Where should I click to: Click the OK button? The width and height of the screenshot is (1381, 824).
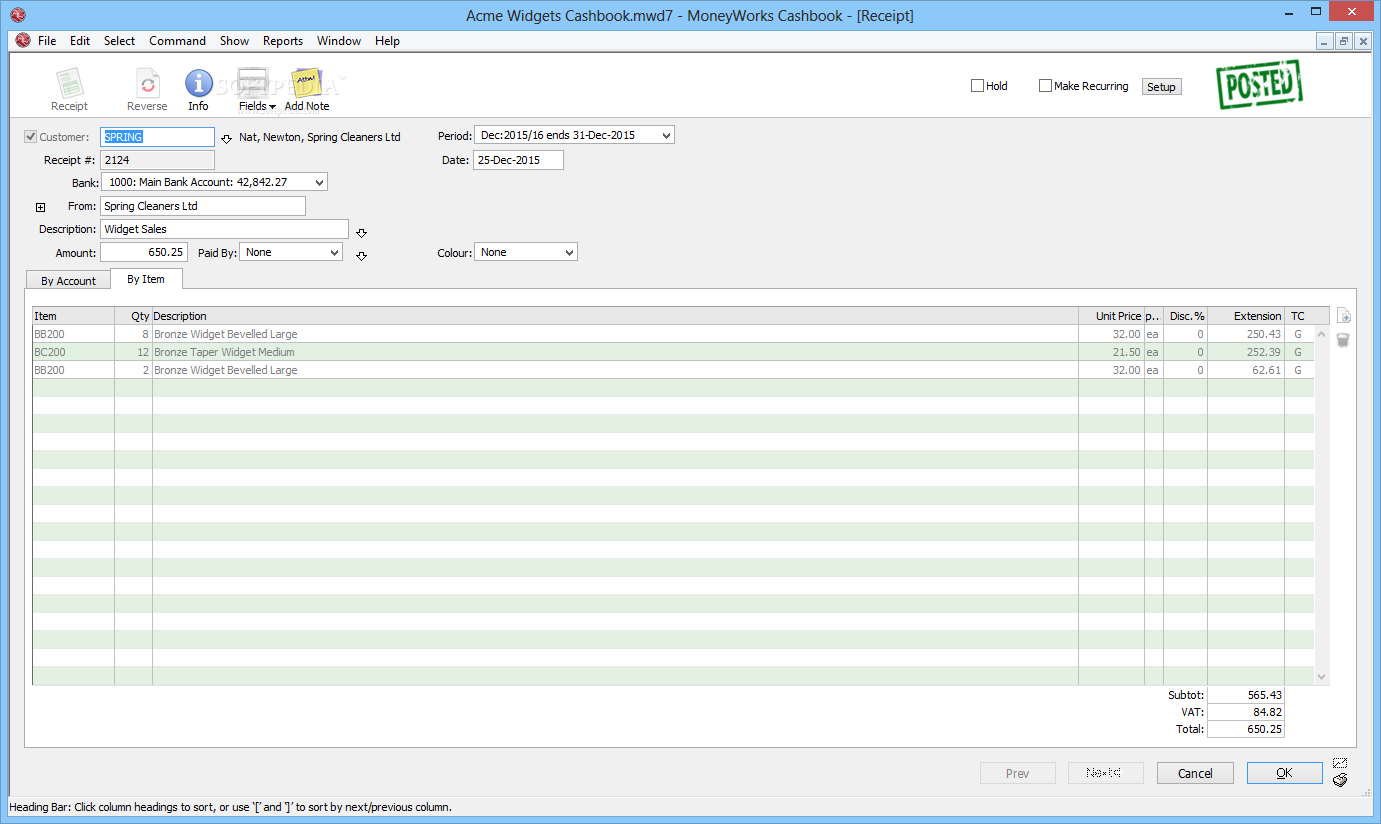[x=1284, y=773]
